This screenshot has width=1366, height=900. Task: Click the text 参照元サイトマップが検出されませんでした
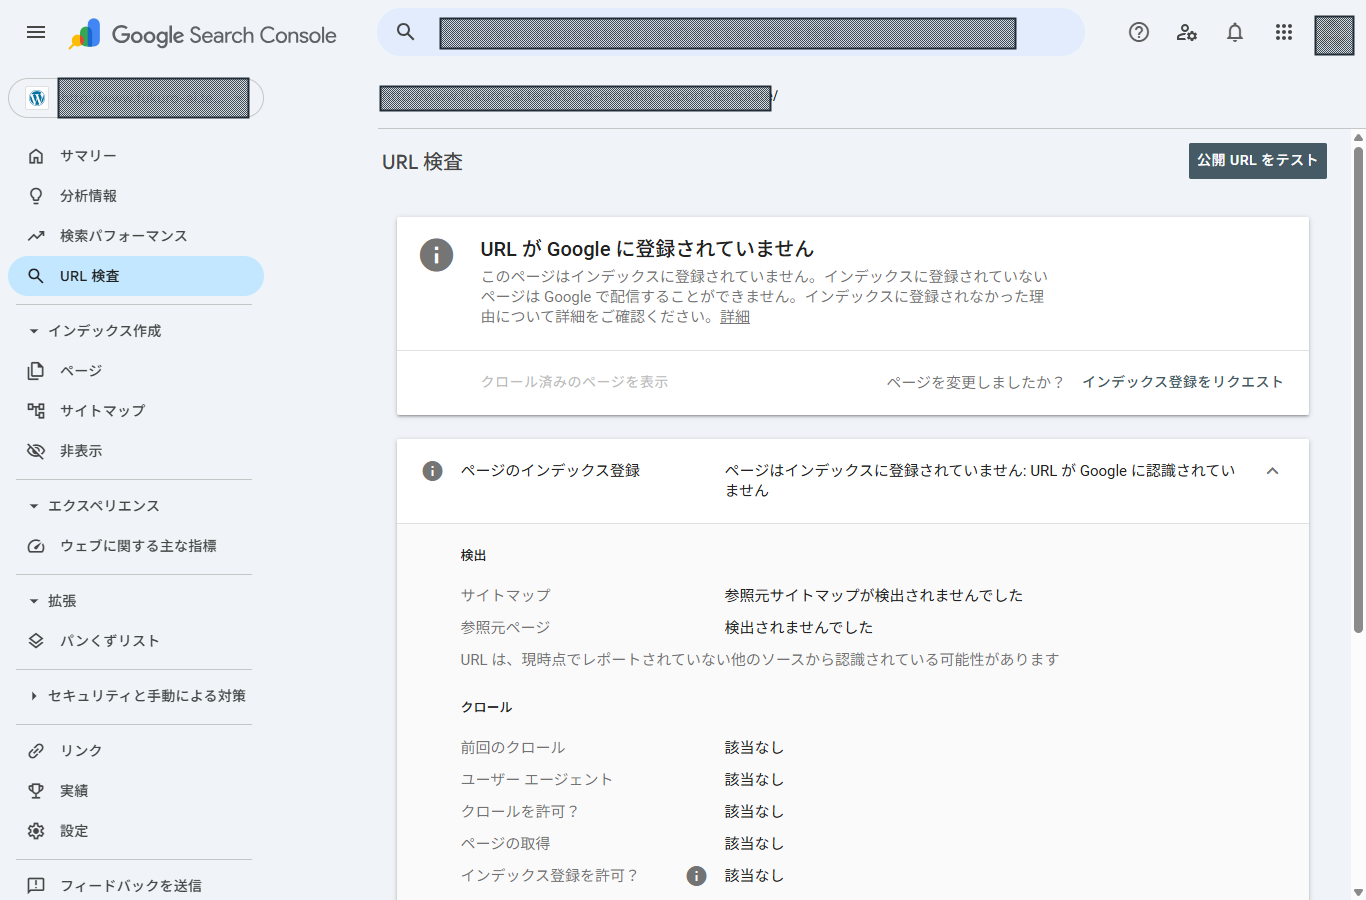tap(874, 596)
